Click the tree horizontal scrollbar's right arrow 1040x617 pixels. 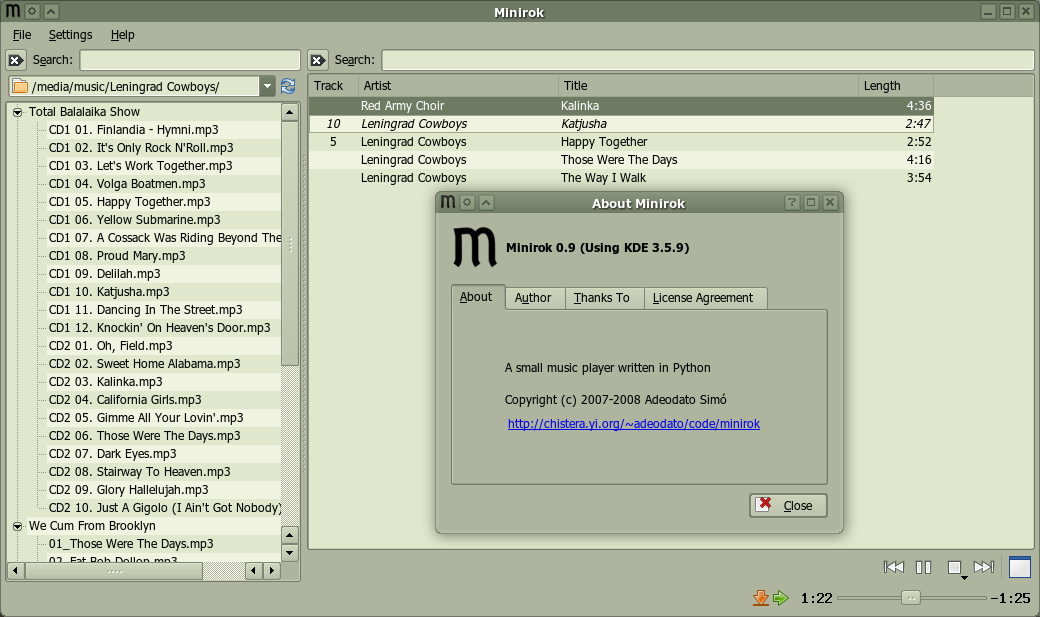[x=272, y=571]
